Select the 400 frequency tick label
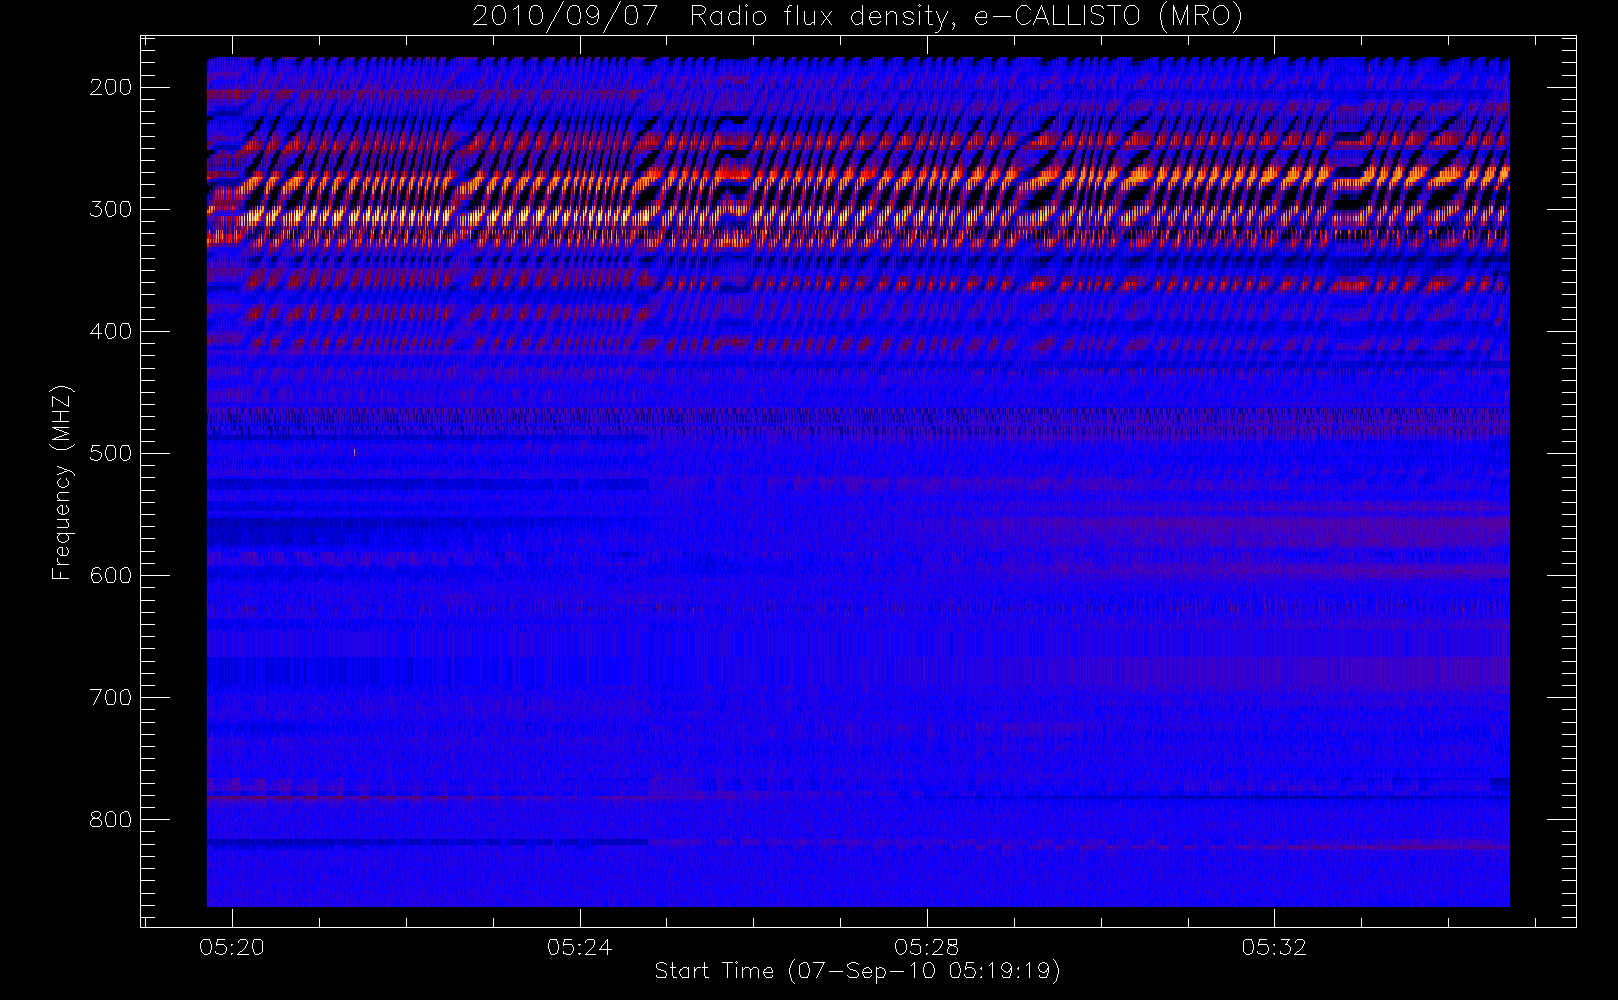 [x=110, y=331]
